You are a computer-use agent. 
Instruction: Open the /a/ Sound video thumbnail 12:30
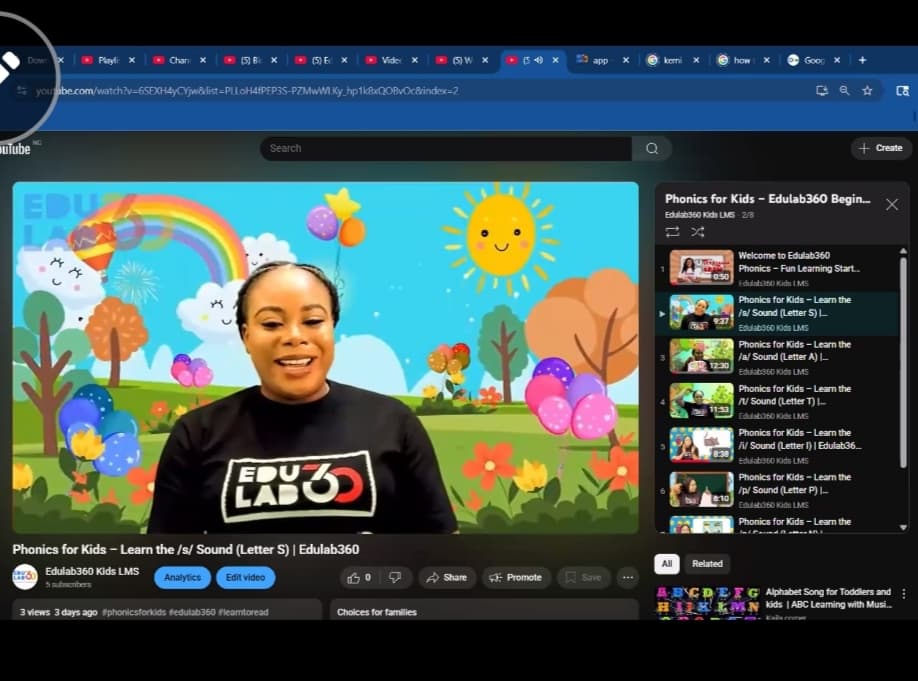tap(701, 356)
